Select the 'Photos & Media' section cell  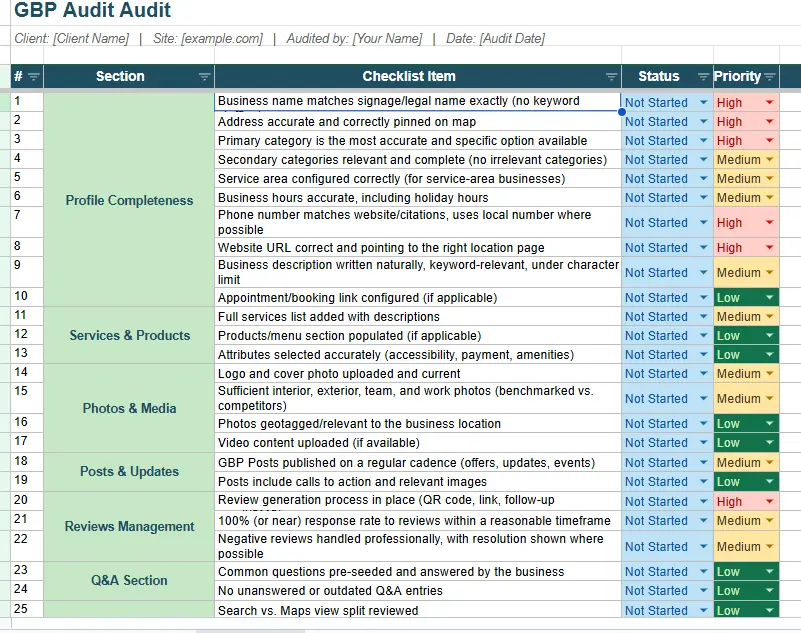tap(129, 408)
